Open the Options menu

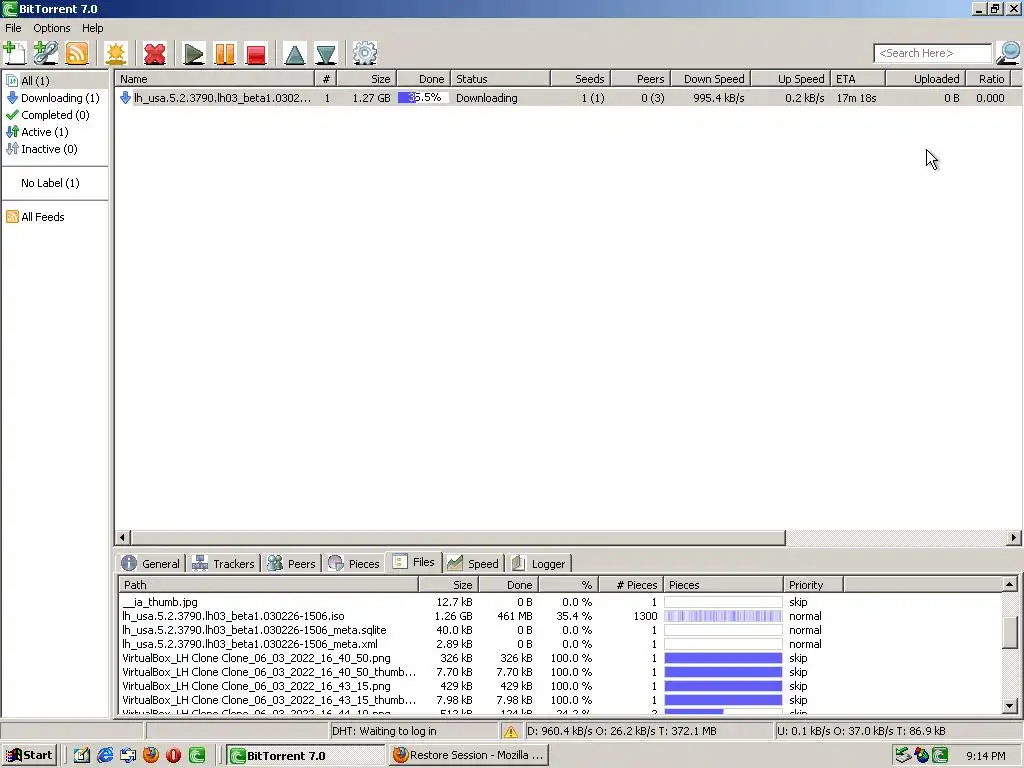[x=52, y=28]
